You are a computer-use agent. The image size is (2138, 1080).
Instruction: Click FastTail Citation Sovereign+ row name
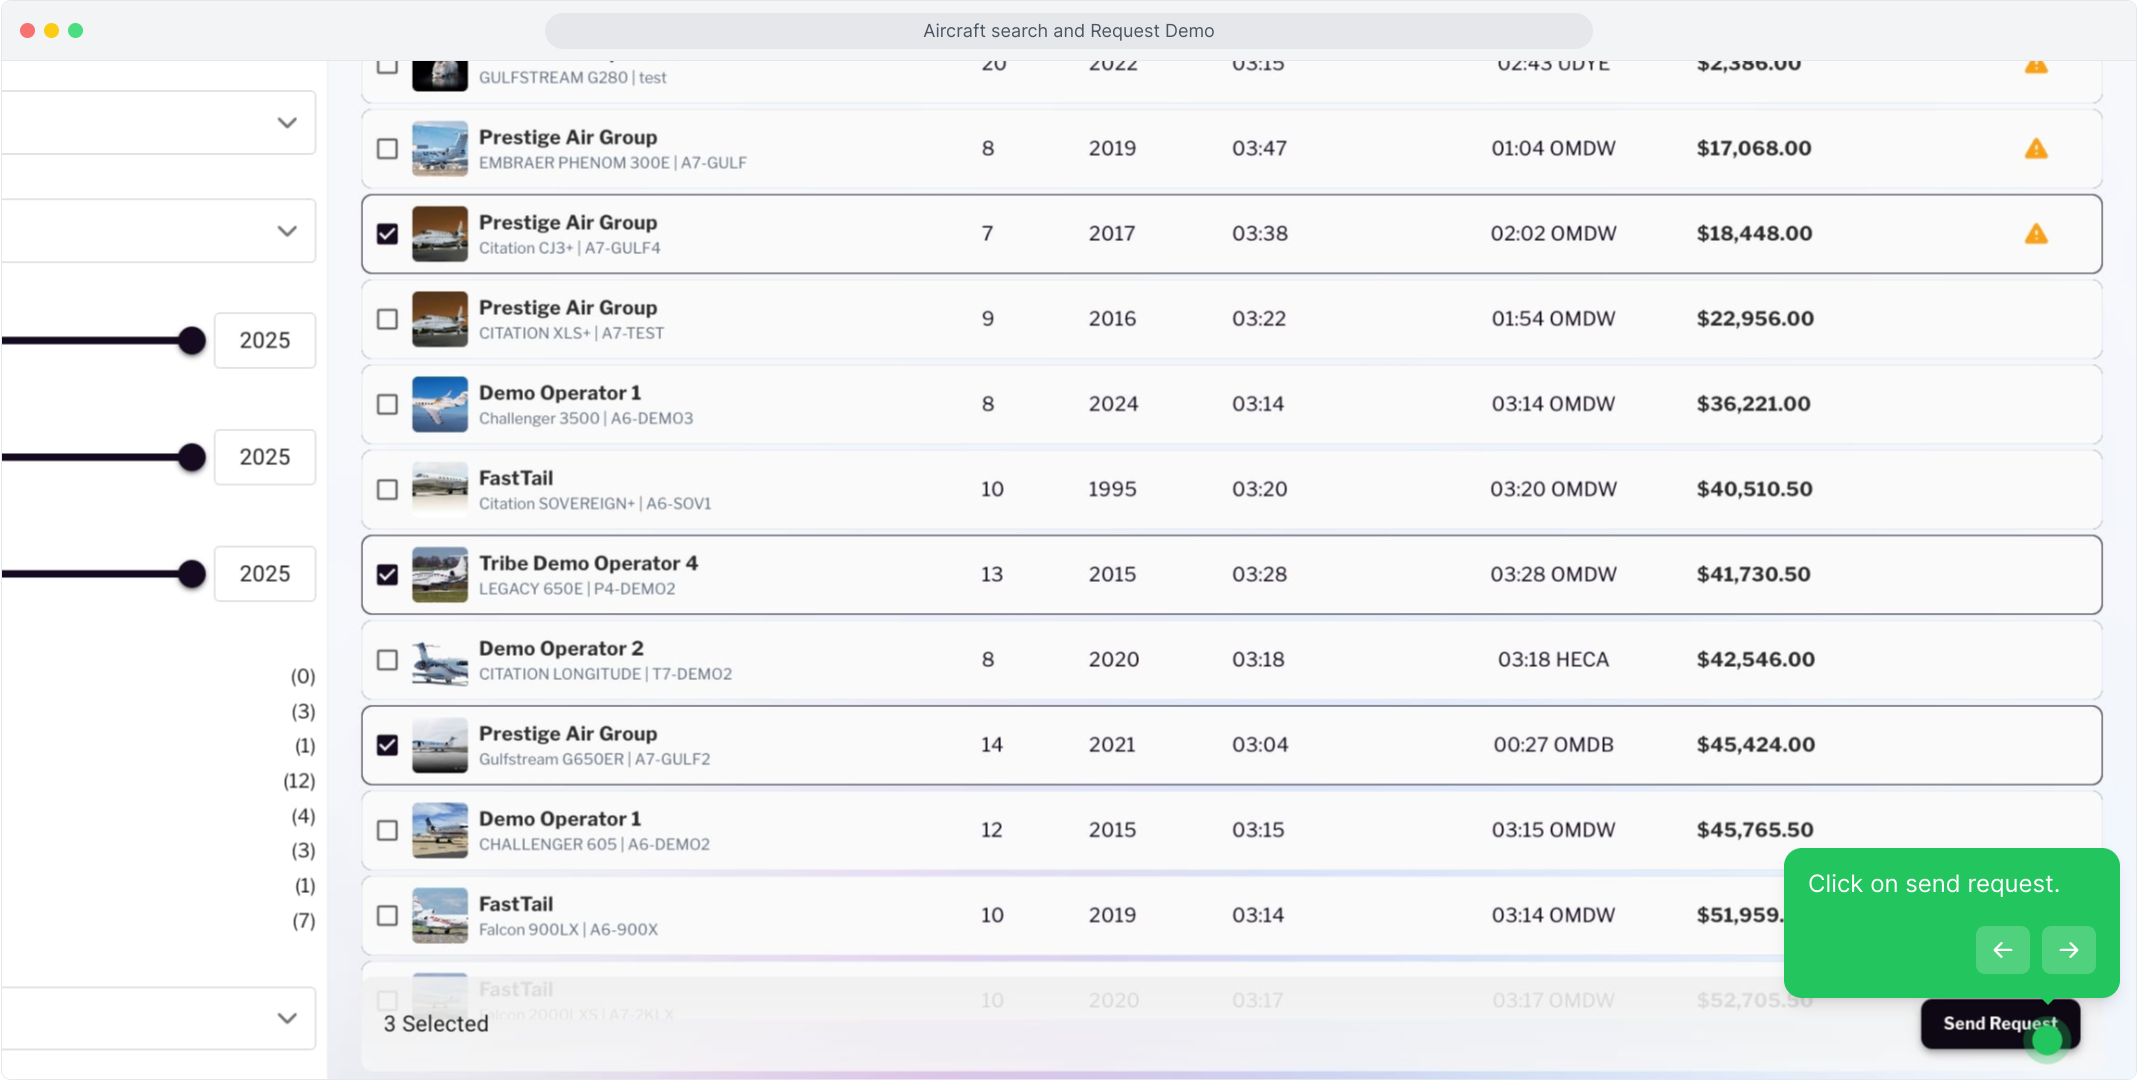pyautogui.click(x=516, y=478)
